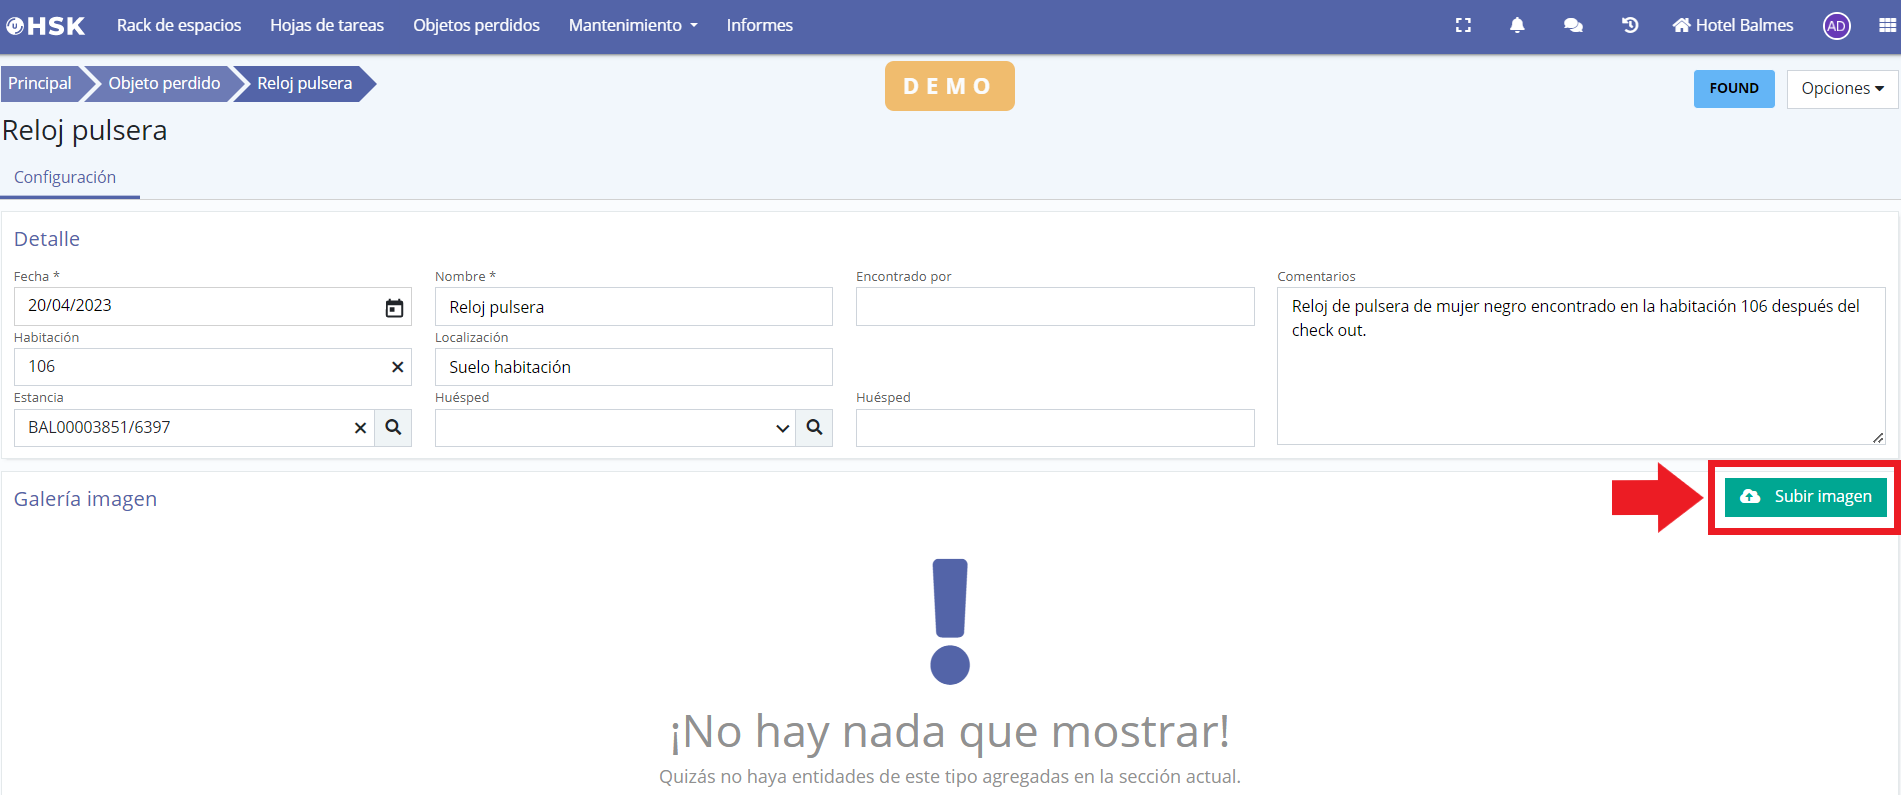Go to Principal in breadcrumb
Image resolution: width=1901 pixels, height=795 pixels.
pos(40,83)
